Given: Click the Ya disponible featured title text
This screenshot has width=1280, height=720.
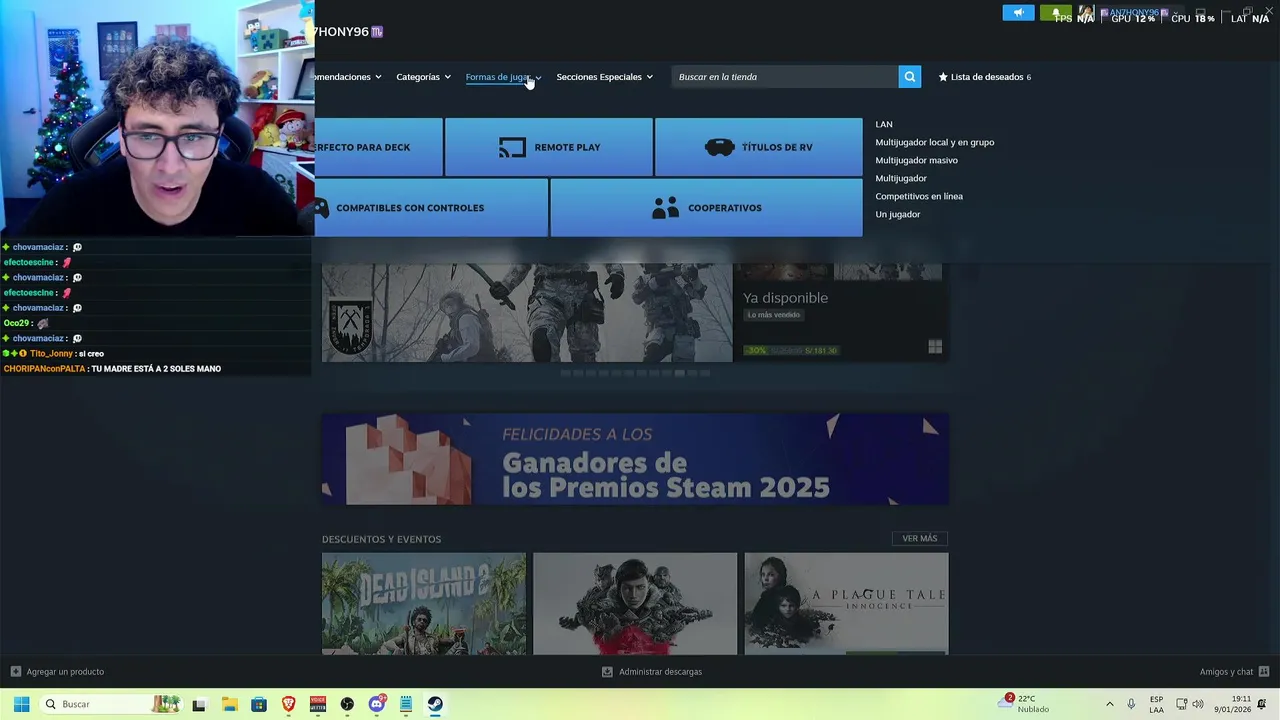Looking at the screenshot, I should coord(785,298).
